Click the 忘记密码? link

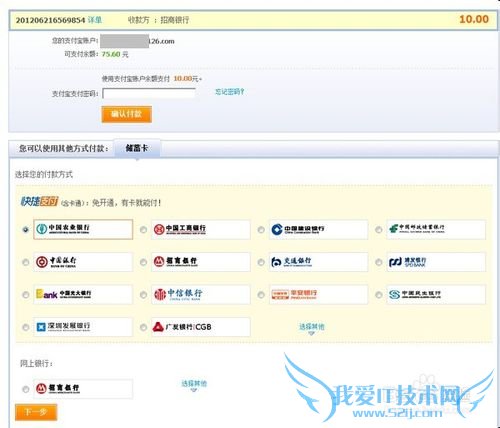tap(229, 92)
